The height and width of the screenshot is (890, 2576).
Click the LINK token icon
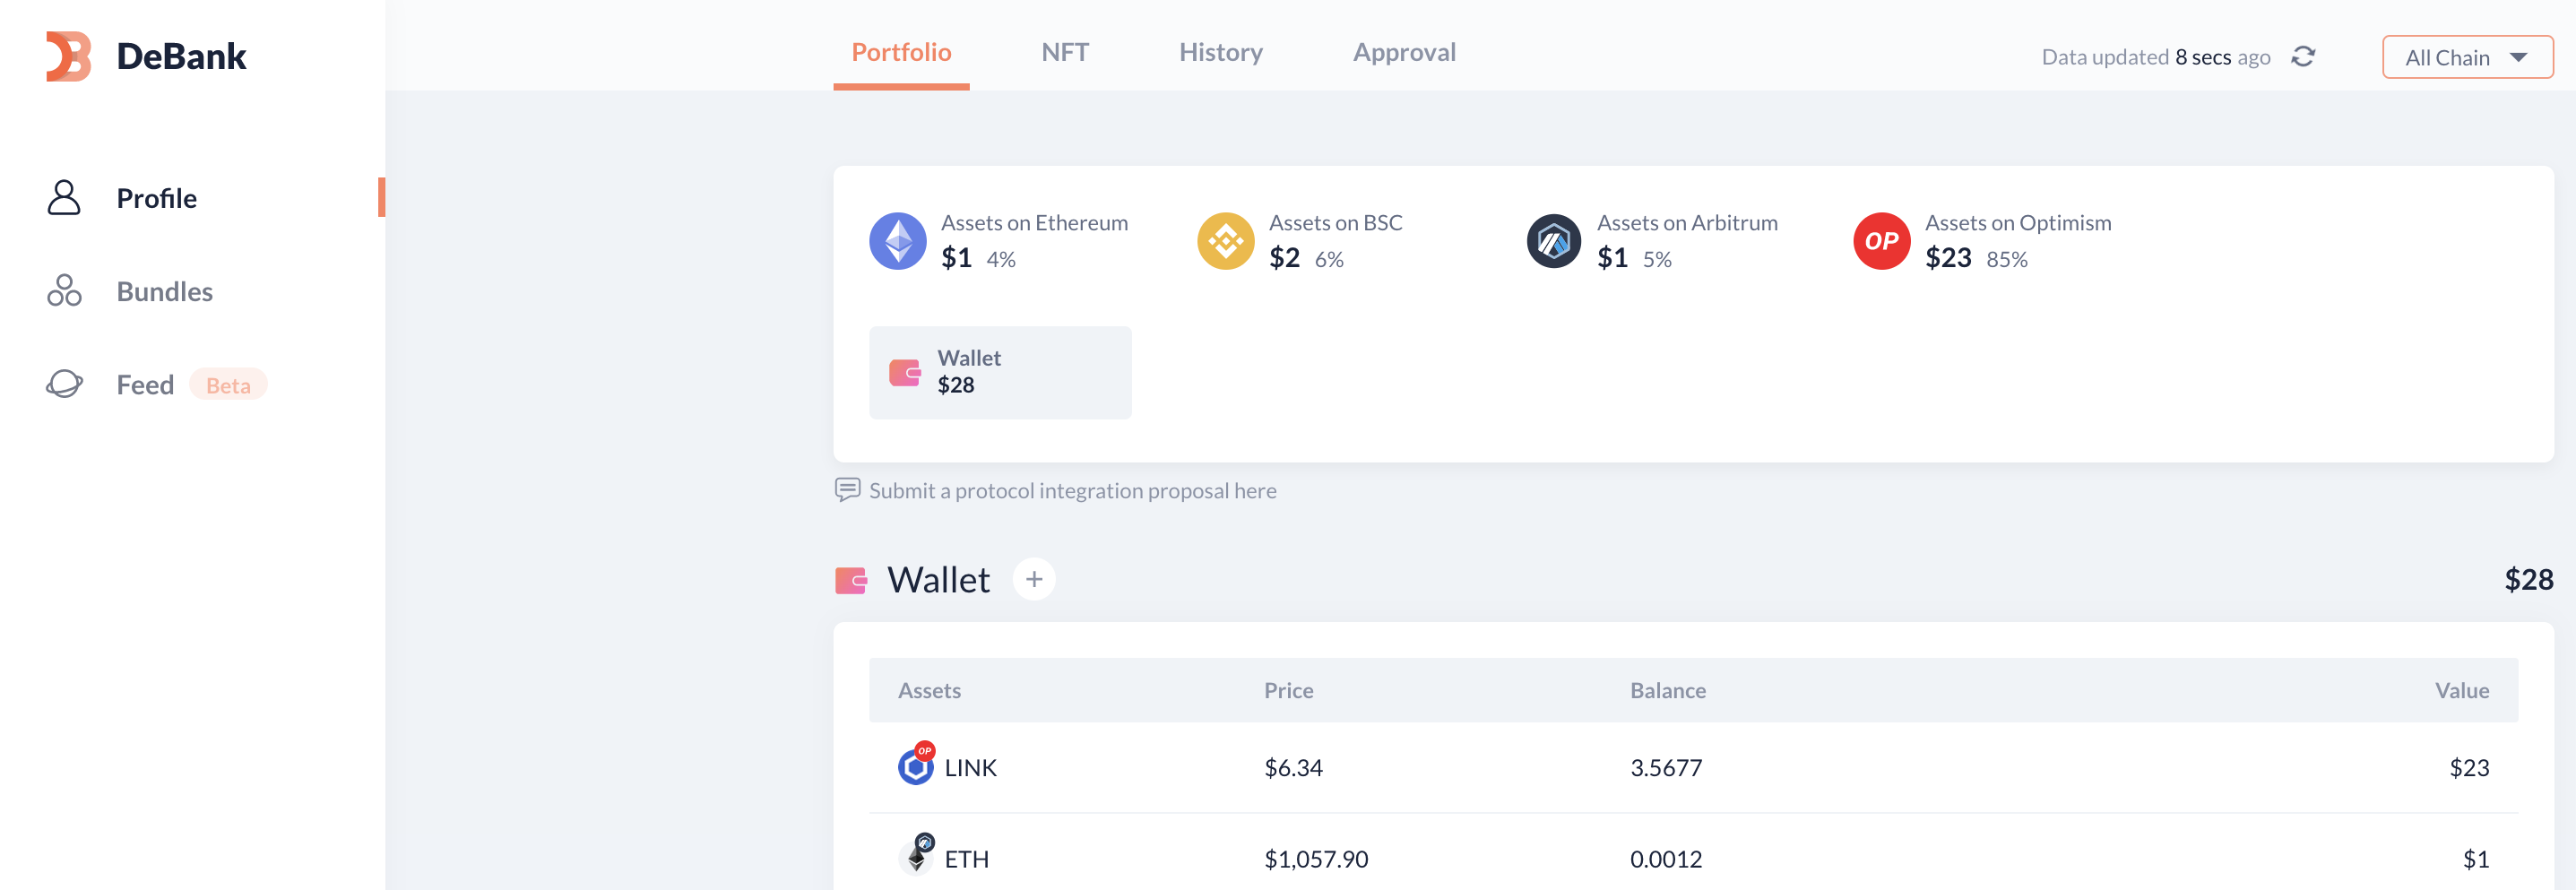coord(915,766)
